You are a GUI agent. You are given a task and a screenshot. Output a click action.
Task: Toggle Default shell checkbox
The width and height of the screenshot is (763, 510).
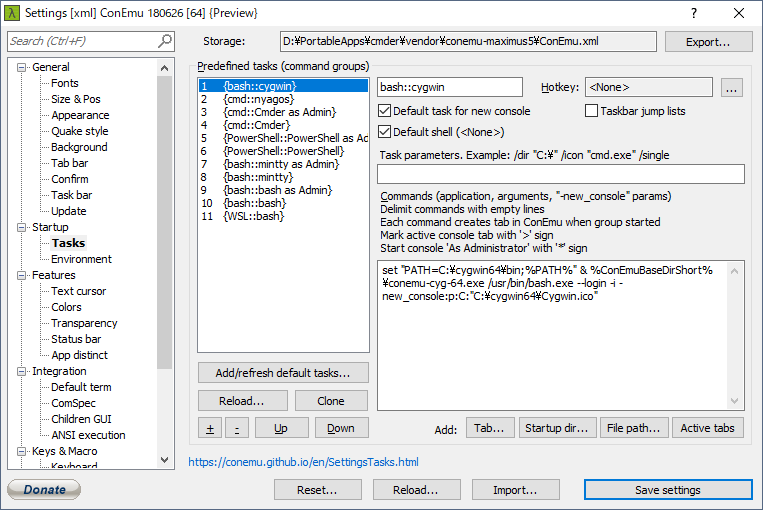[384, 132]
